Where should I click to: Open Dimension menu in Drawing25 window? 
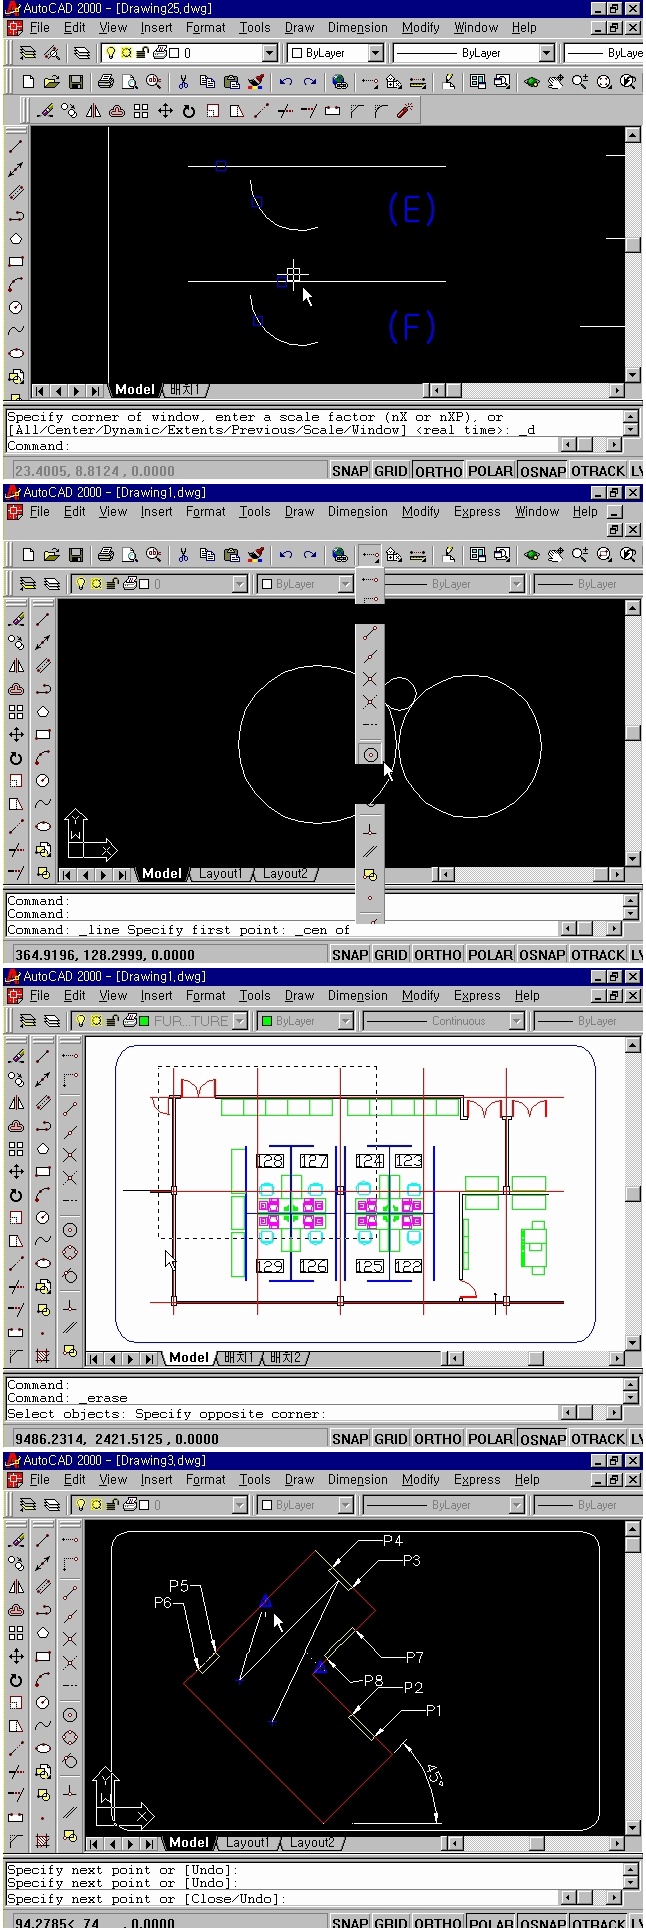357,28
